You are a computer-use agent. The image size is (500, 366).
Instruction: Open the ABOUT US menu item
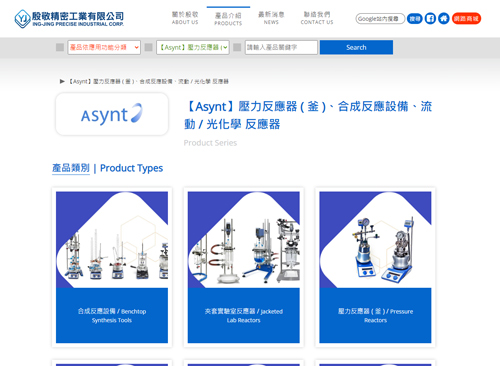[x=185, y=18]
